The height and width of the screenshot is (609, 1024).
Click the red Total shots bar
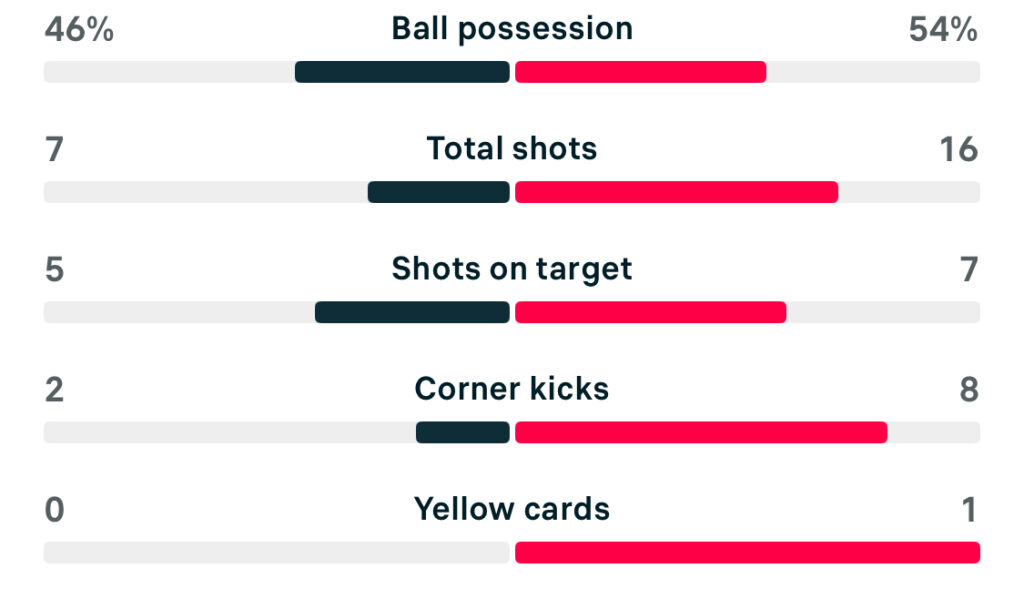676,192
